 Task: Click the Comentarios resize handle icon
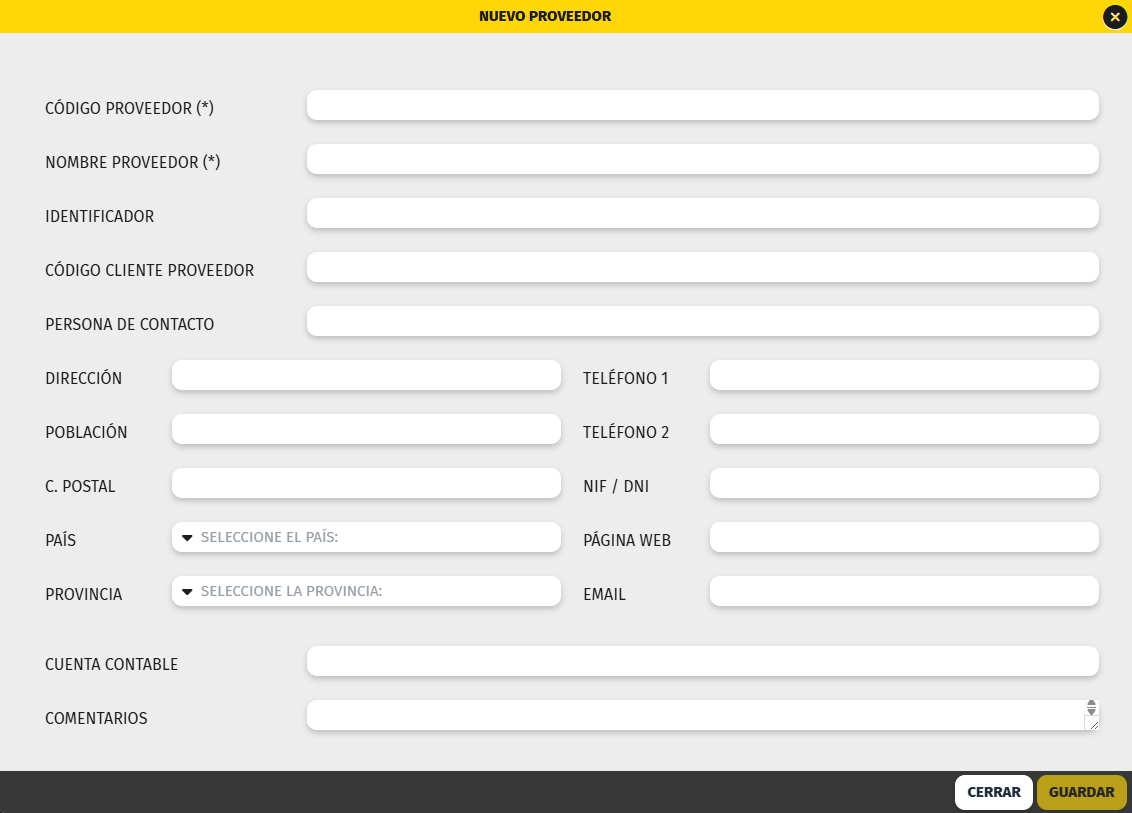pyautogui.click(x=1093, y=723)
